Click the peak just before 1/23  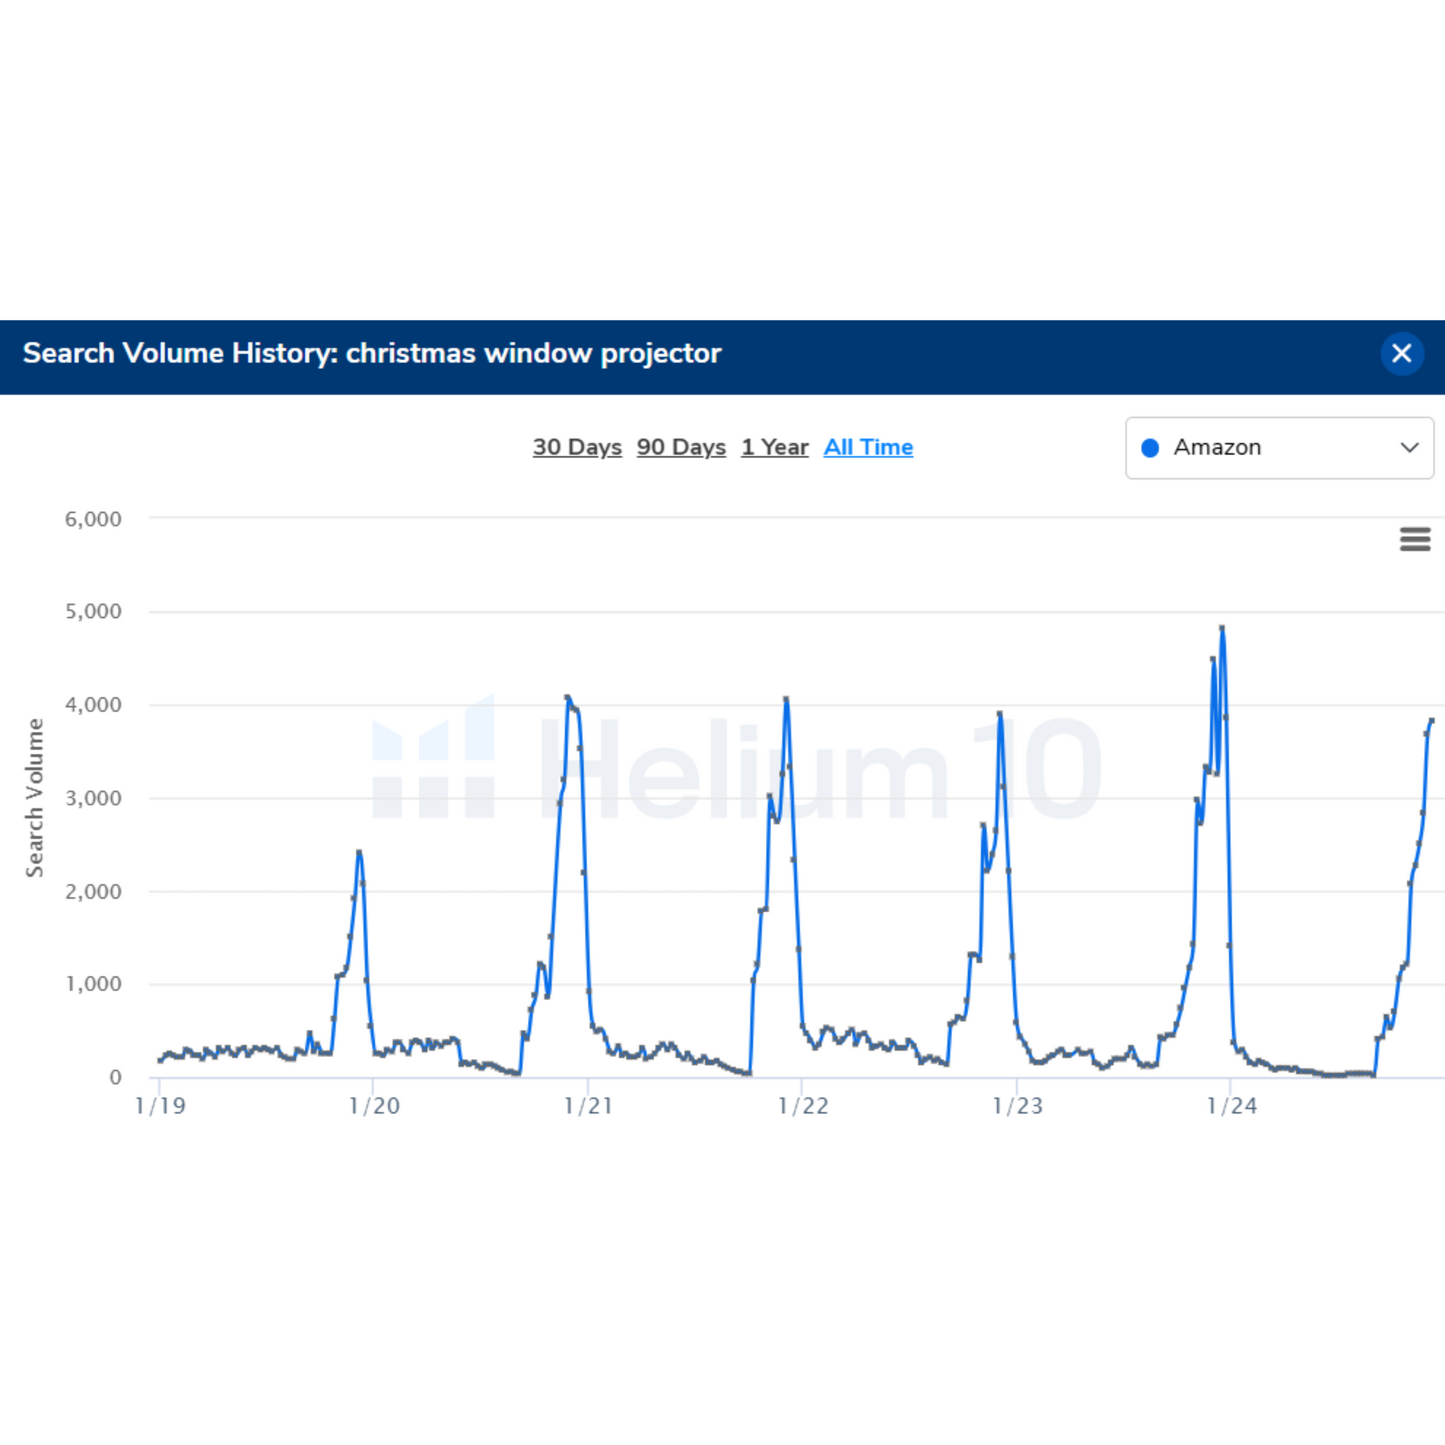[1000, 714]
